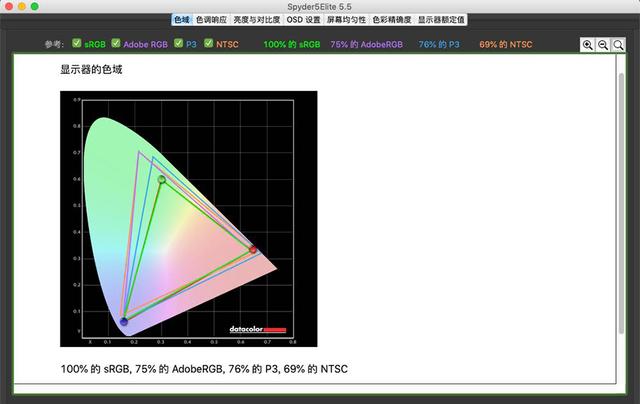Go to the OSD 设置 tab
640x404 pixels.
[303, 20]
